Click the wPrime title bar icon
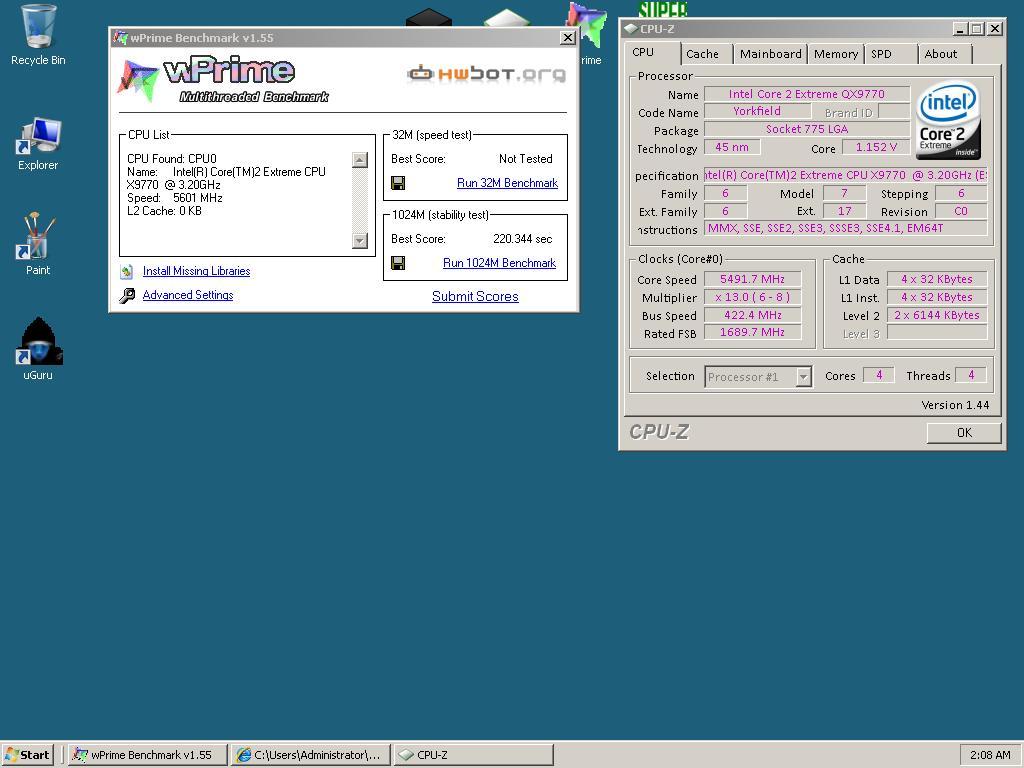The image size is (1024, 768). pyautogui.click(x=120, y=37)
